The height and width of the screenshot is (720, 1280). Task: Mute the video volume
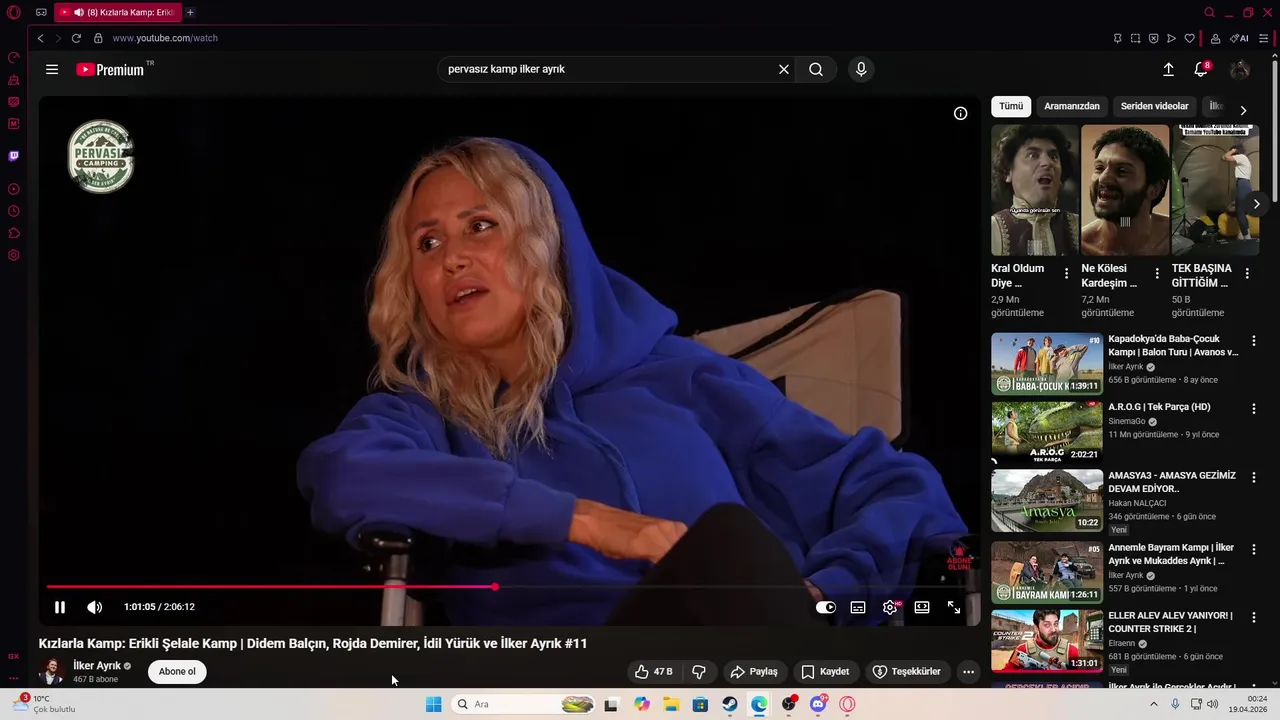point(94,607)
